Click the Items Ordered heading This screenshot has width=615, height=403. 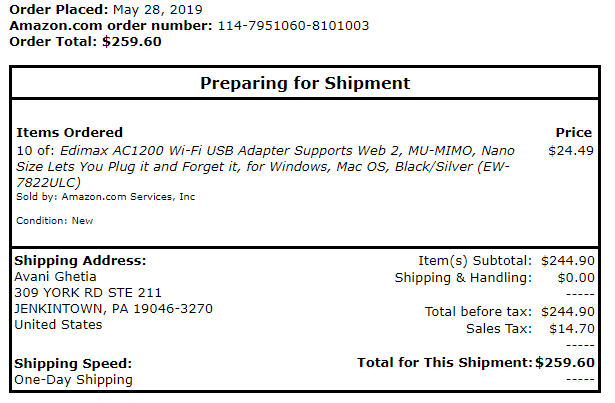(70, 132)
